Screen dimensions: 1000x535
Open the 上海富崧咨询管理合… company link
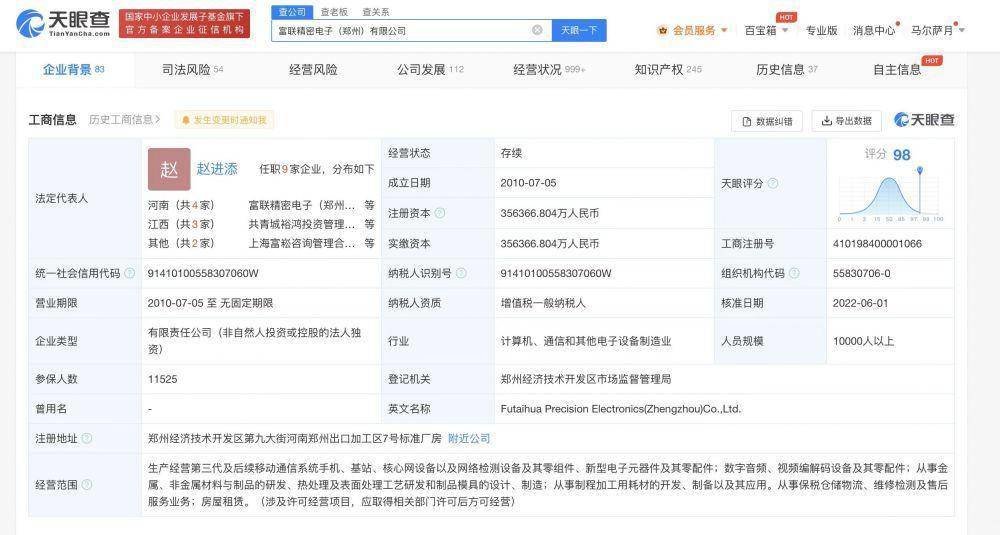(301, 243)
